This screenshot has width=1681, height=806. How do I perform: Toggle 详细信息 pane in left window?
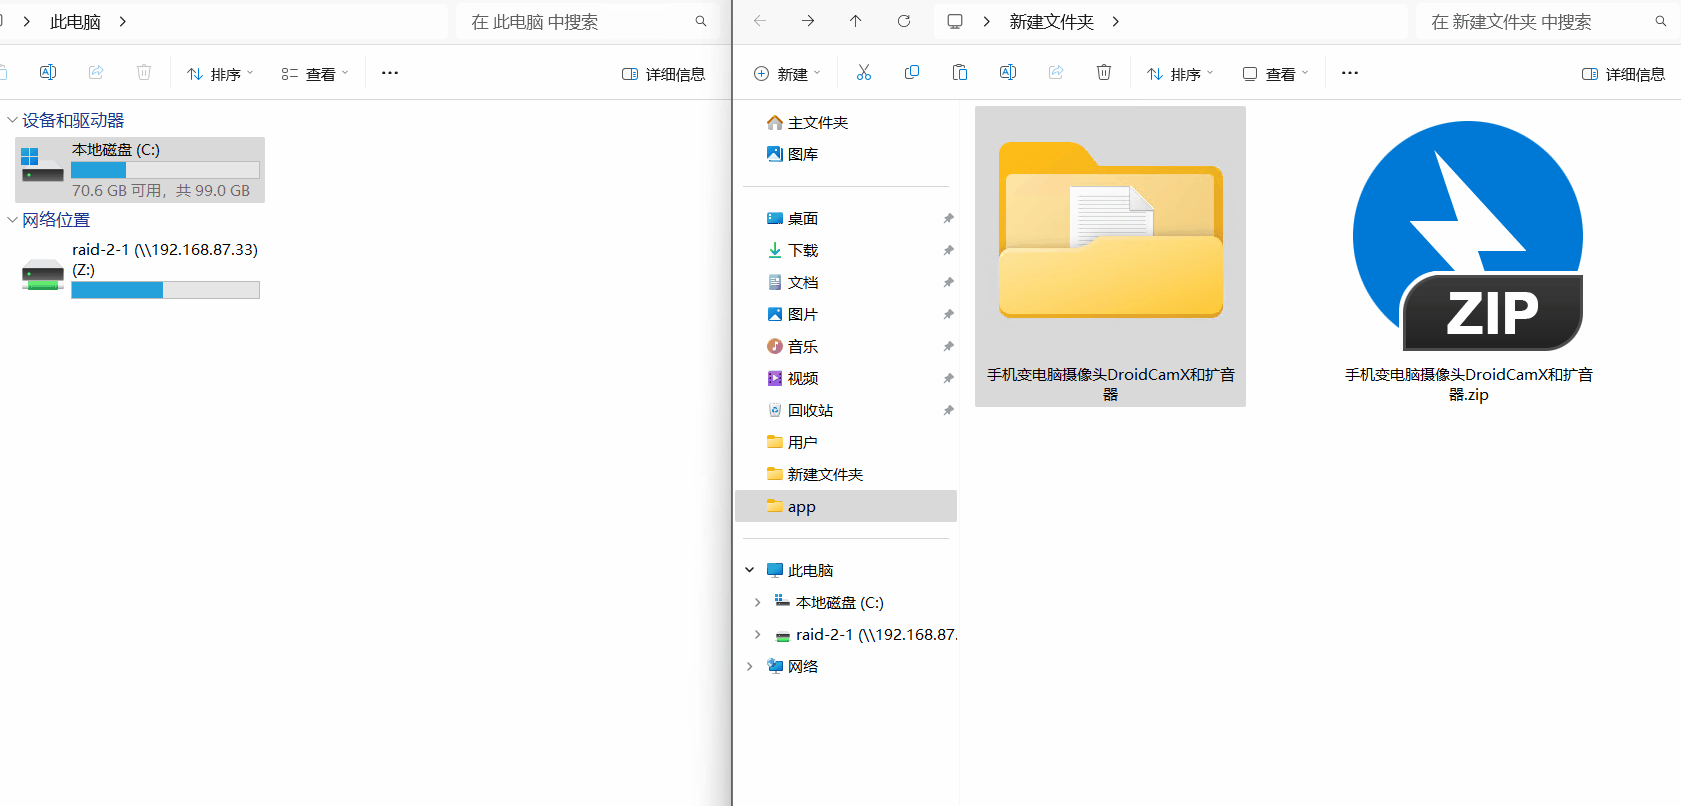[663, 74]
